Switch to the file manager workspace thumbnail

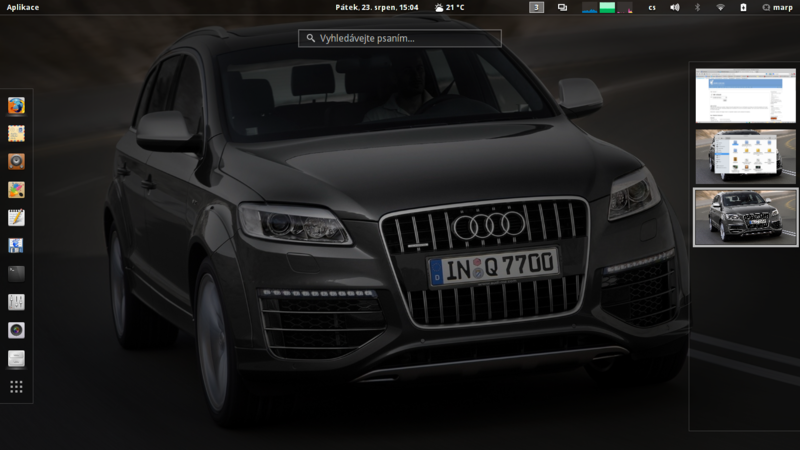745,156
